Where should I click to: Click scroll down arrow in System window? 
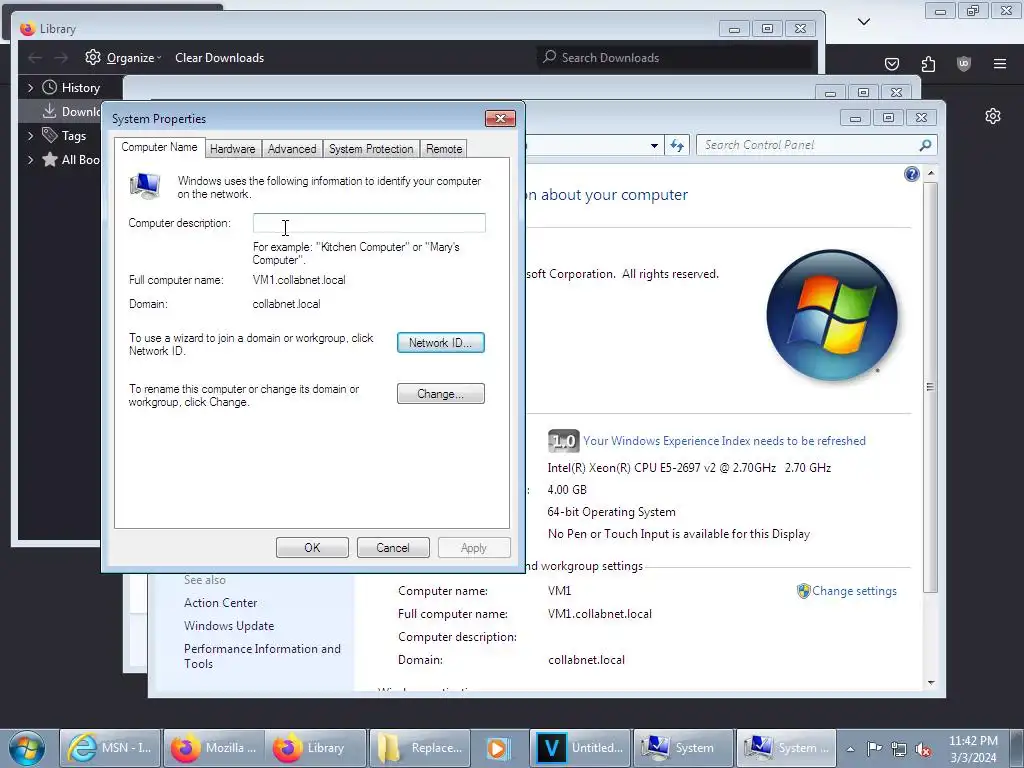click(x=931, y=682)
